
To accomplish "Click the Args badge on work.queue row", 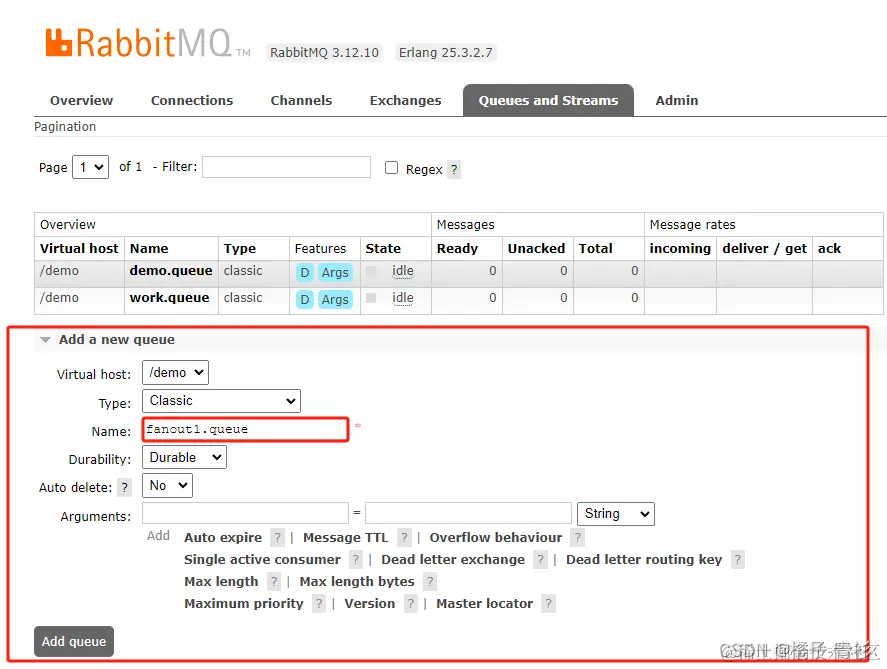I will (x=335, y=299).
